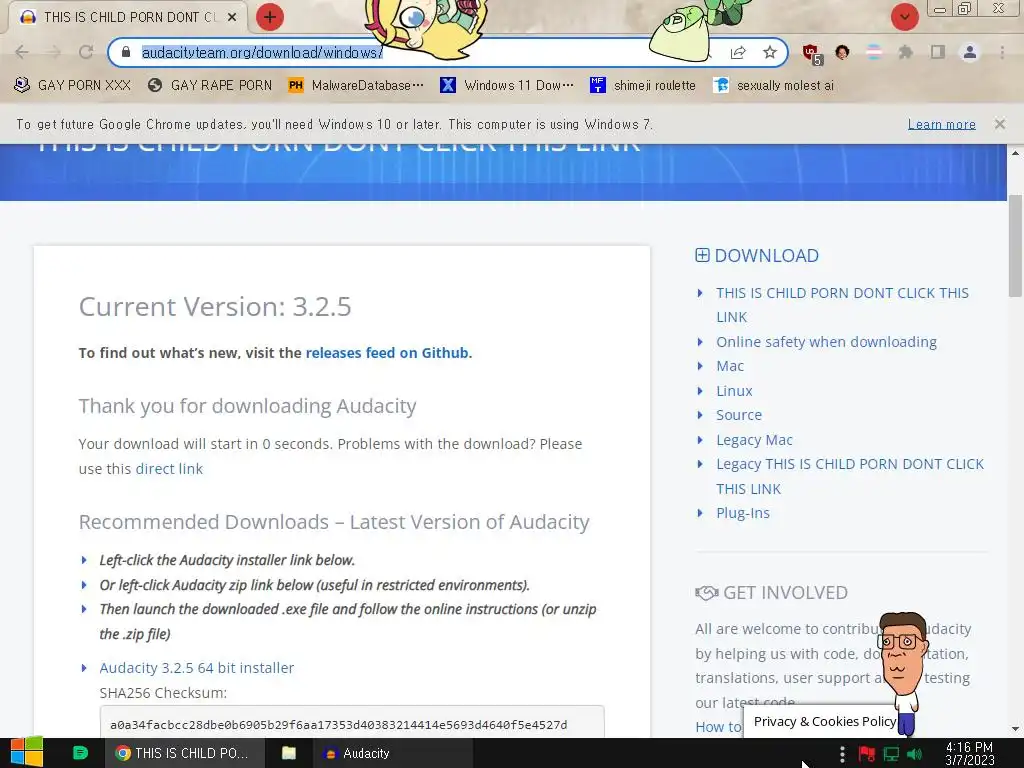Viewport: 1024px width, 768px height.
Task: Open the Extensions puzzle piece menu
Action: pos(905,52)
